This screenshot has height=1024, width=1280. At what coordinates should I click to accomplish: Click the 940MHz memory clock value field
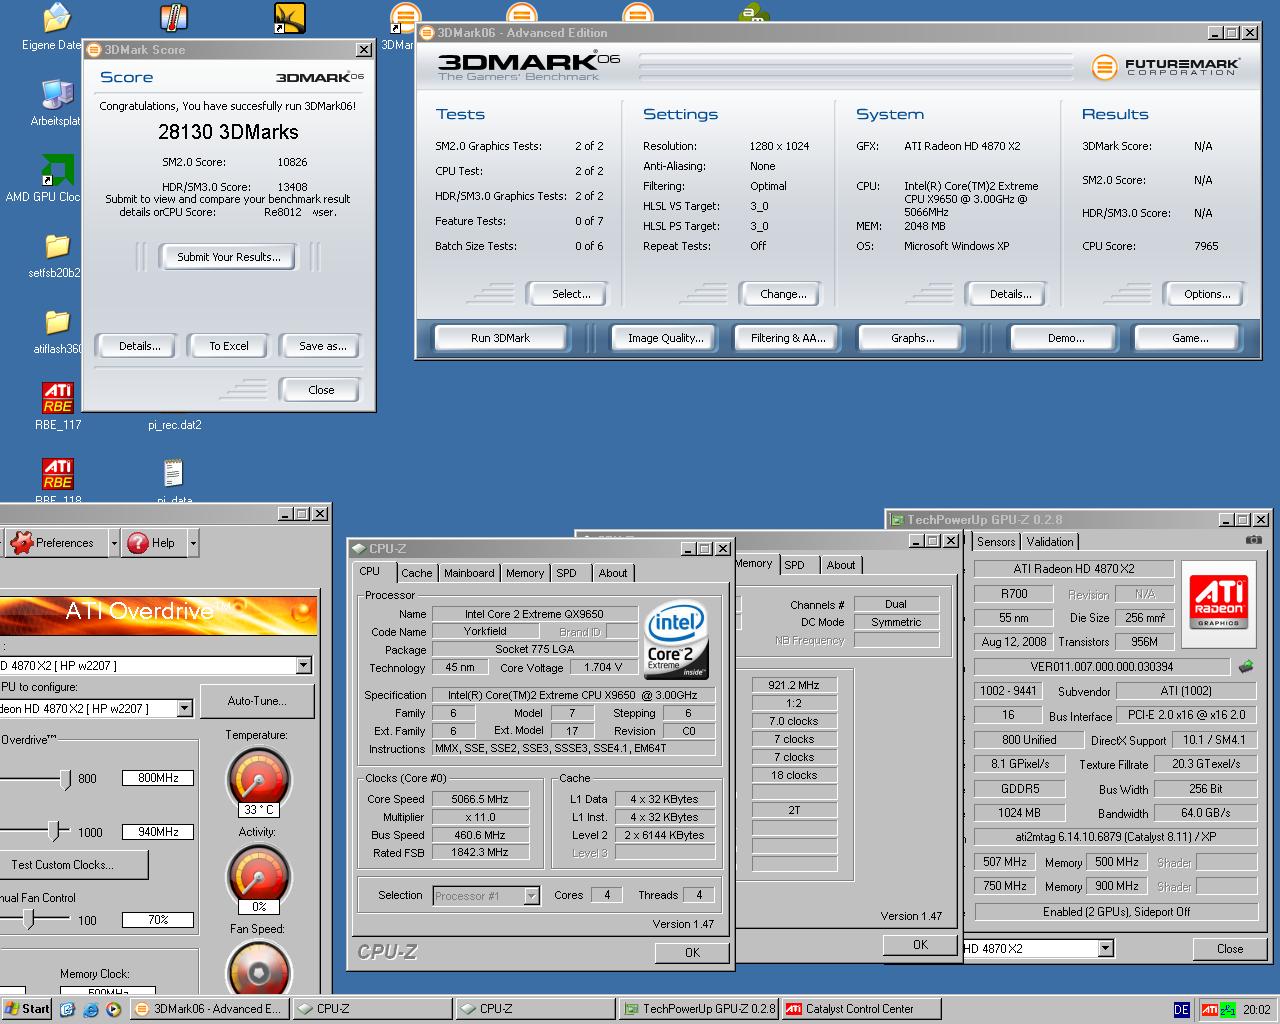(x=158, y=832)
